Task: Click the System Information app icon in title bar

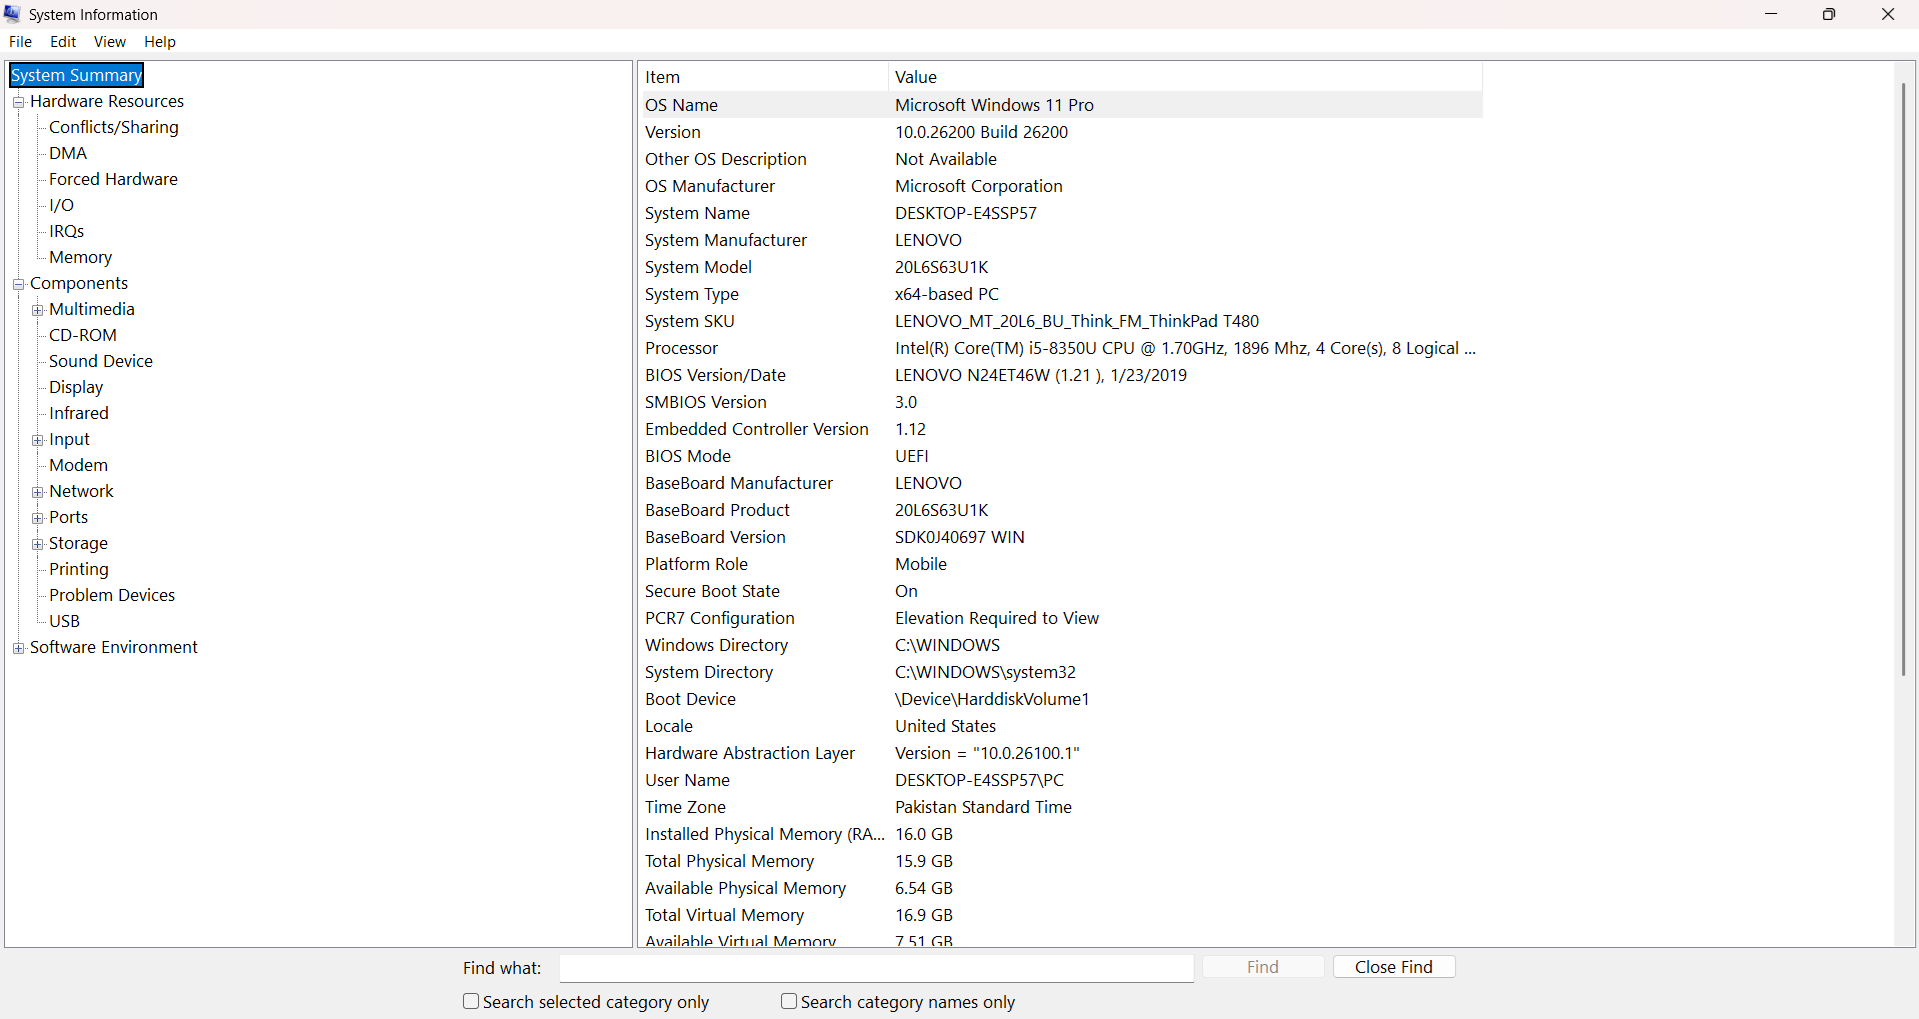Action: (x=13, y=14)
